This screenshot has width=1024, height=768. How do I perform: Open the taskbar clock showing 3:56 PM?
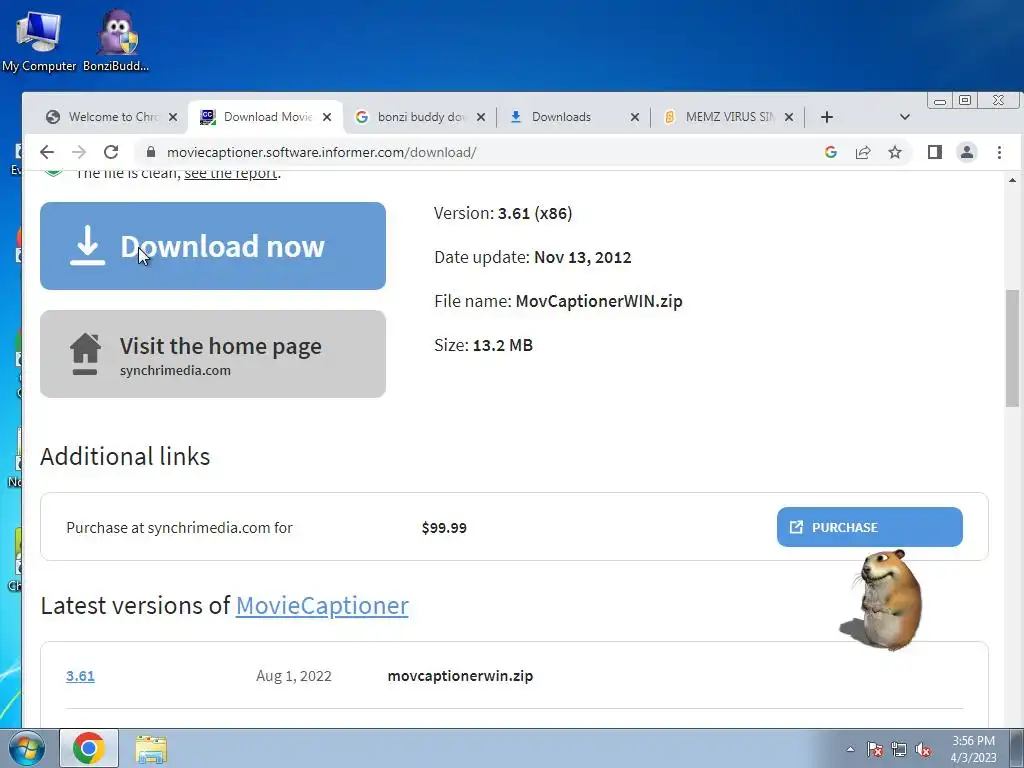(973, 748)
